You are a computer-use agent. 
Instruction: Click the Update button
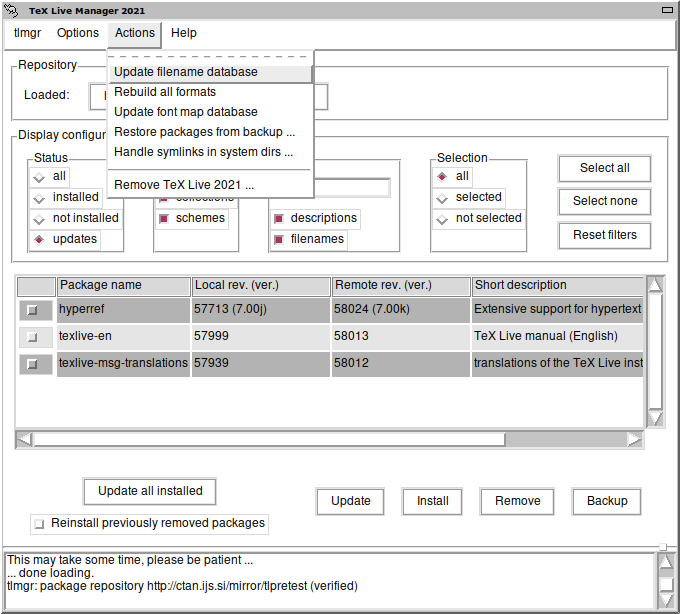tap(350, 501)
